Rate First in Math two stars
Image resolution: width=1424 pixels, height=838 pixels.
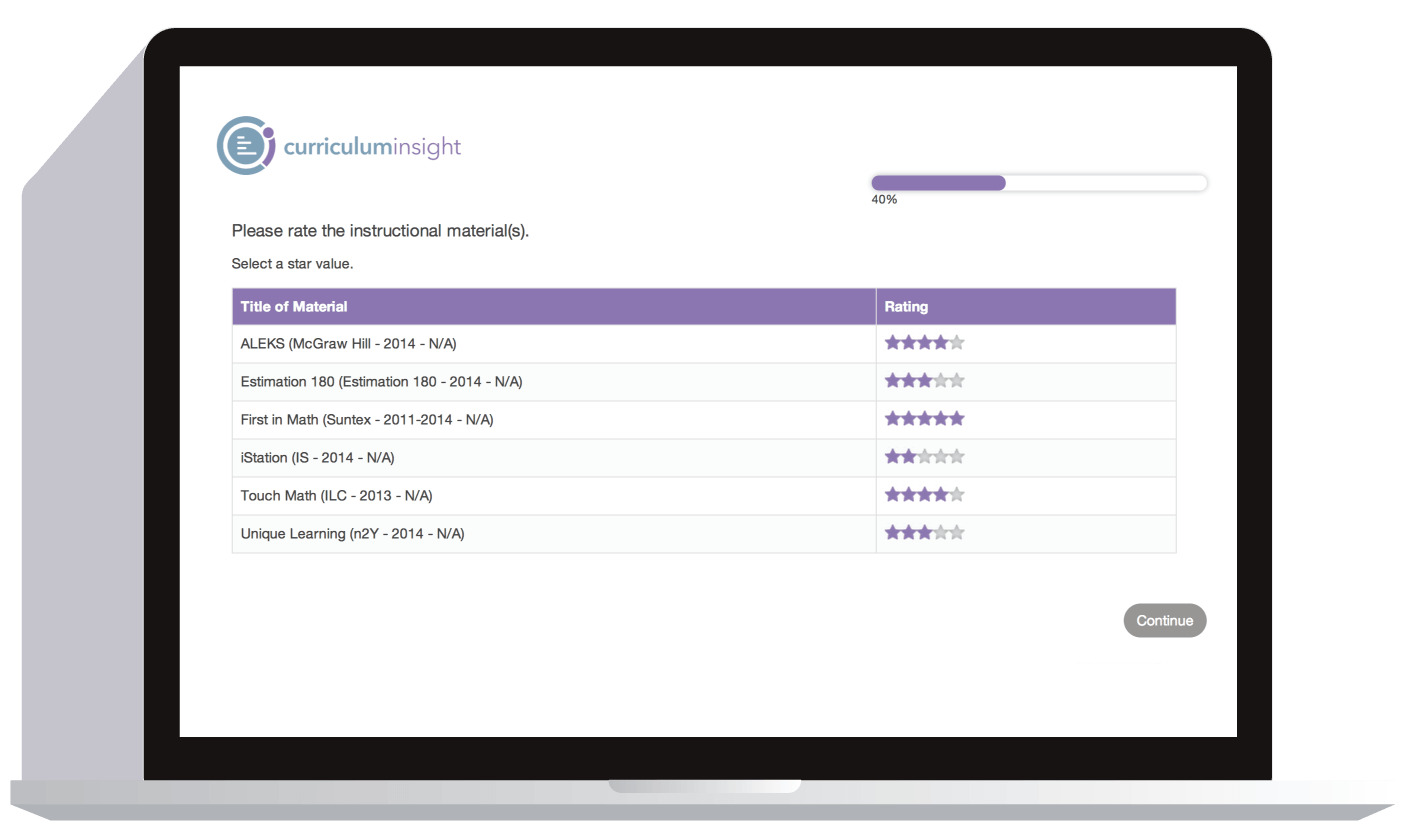[x=909, y=419]
